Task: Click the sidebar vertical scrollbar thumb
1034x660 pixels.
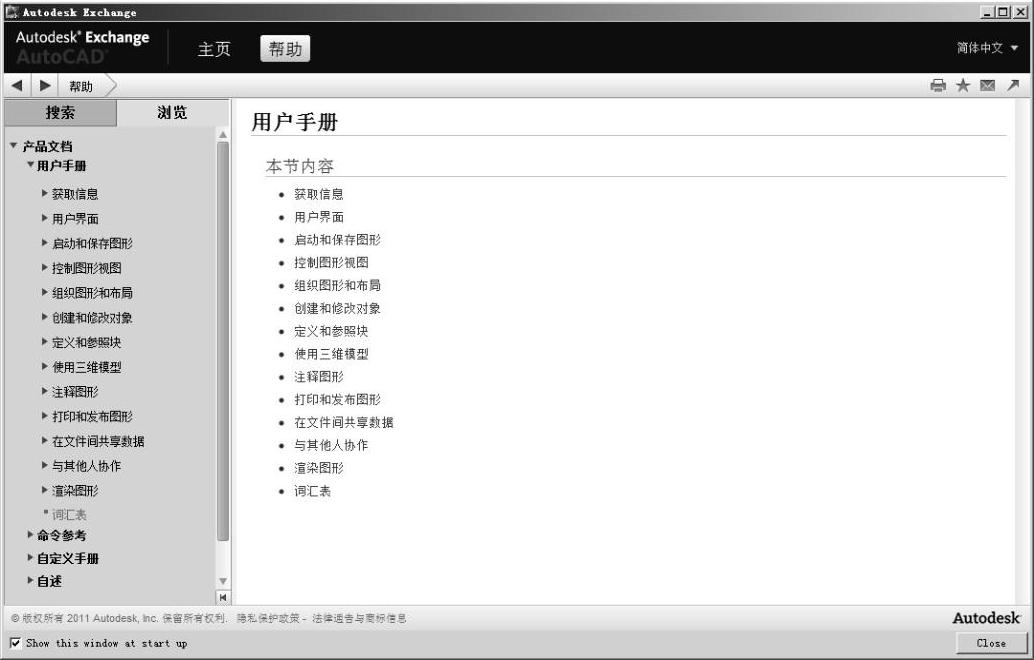Action: [x=223, y=341]
